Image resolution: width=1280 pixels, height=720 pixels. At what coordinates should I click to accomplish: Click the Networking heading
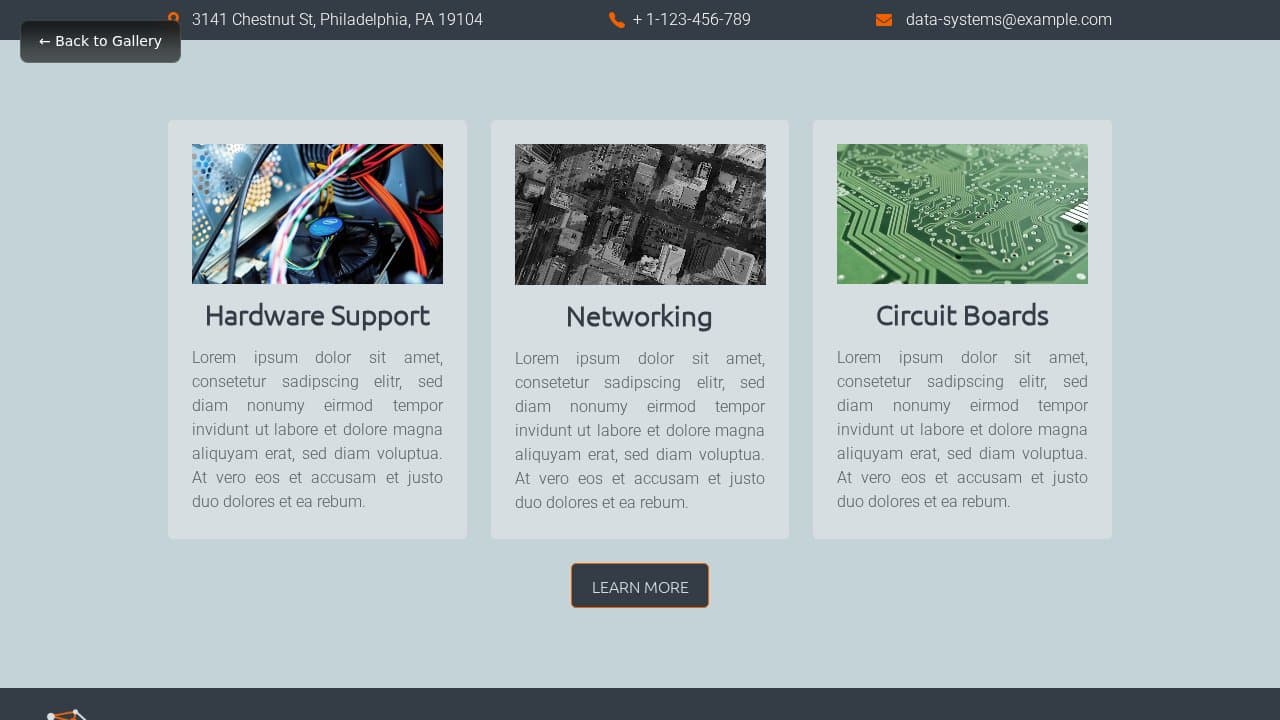pos(639,317)
